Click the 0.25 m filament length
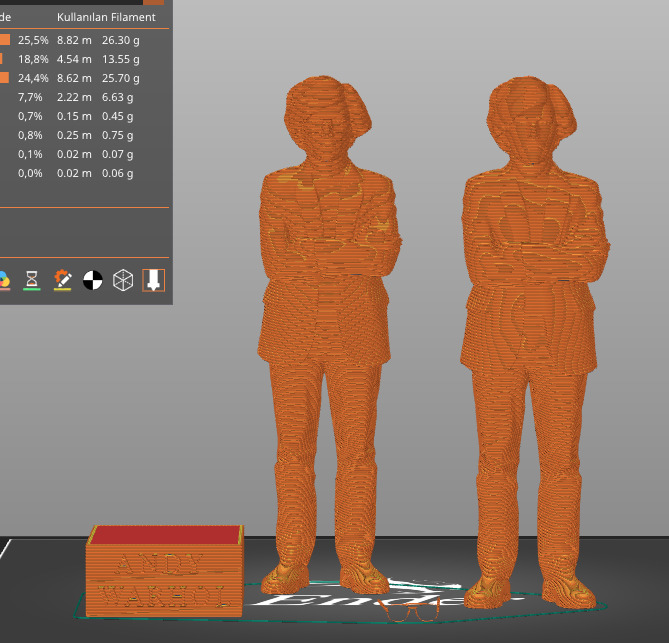Viewport: 669px width, 643px height. (74, 135)
